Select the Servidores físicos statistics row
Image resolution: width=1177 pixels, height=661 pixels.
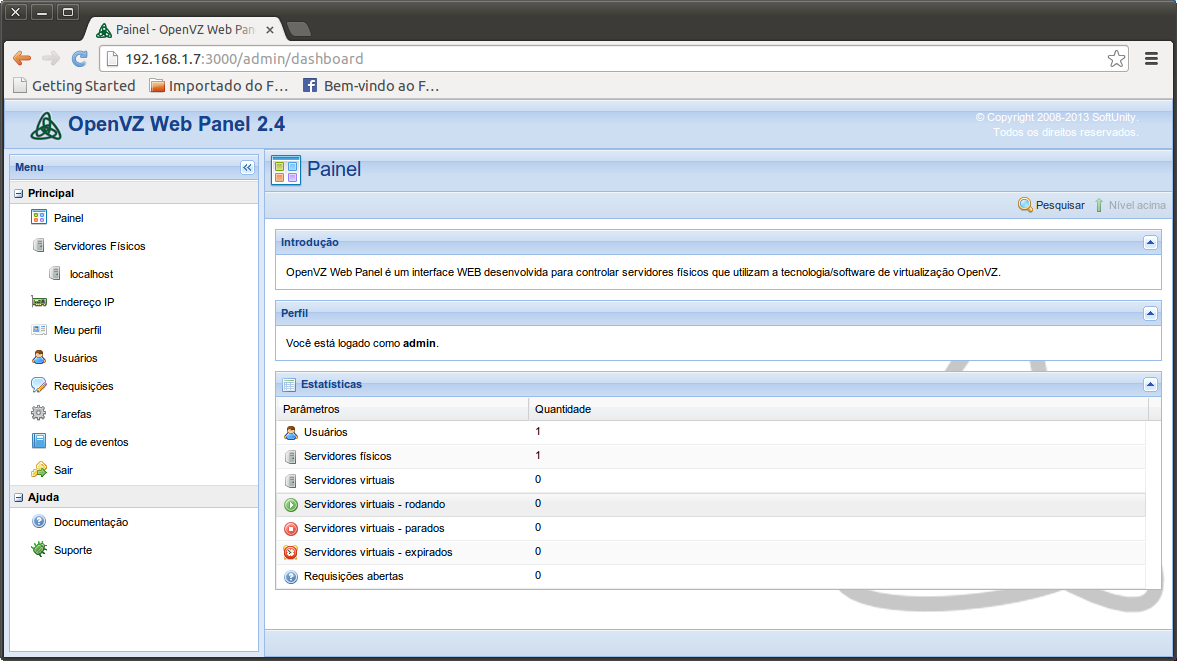pyautogui.click(x=711, y=456)
